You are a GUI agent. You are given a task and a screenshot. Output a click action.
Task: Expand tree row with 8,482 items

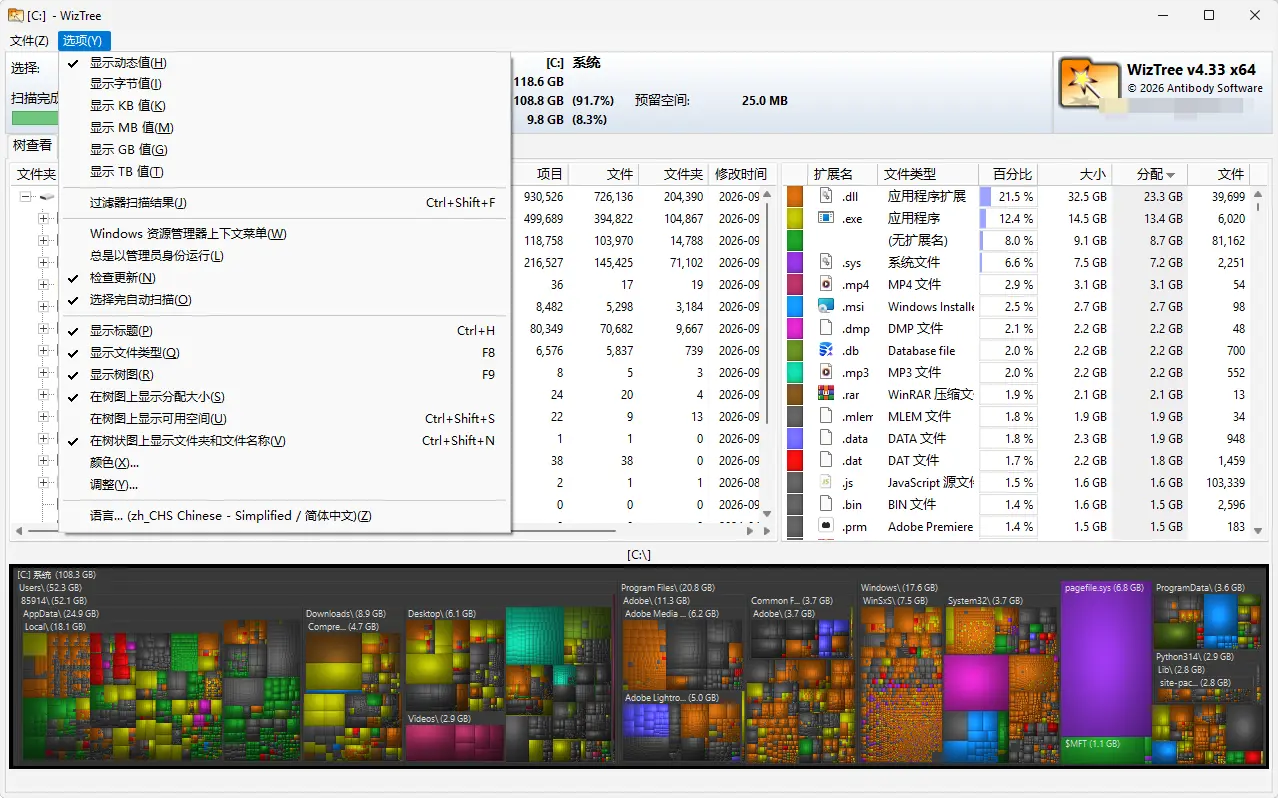(x=43, y=306)
